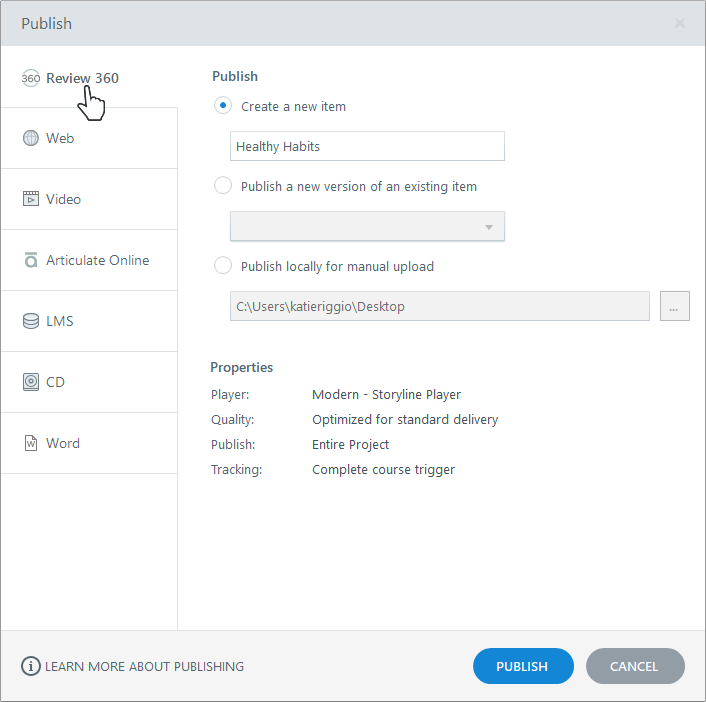Select Publish locally for manual upload

click(x=223, y=266)
